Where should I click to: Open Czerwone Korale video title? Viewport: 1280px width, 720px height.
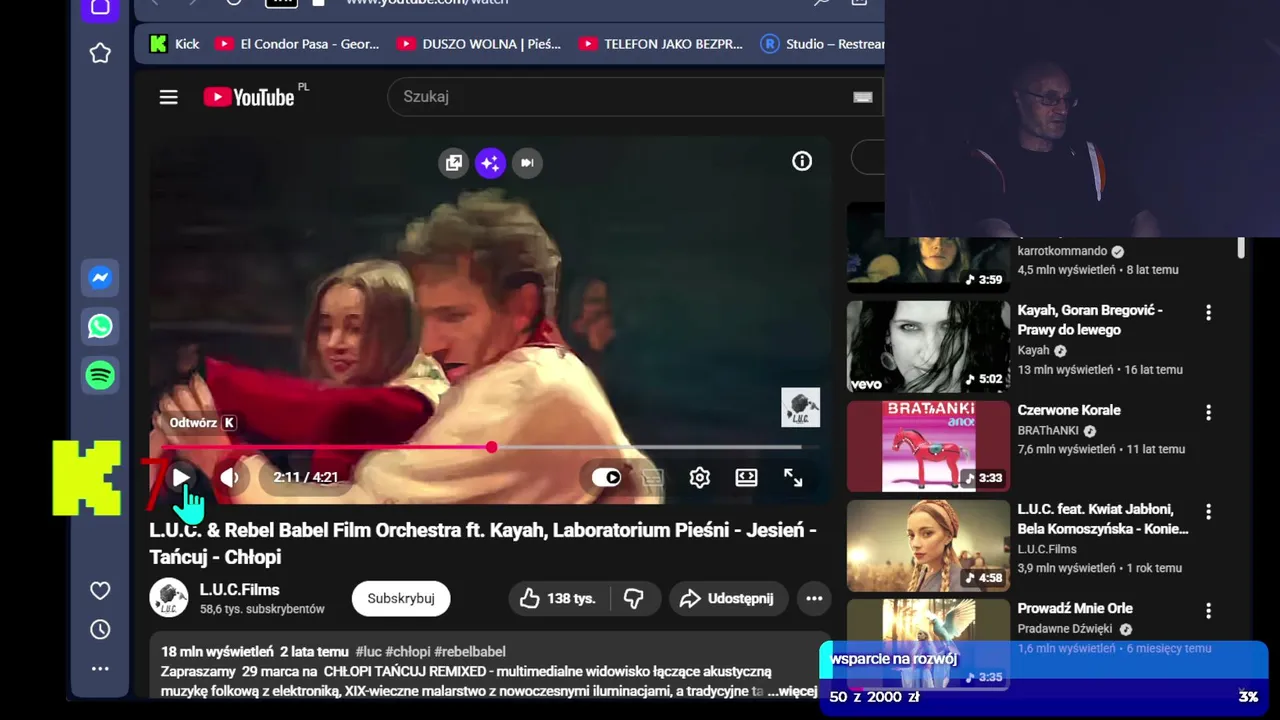click(x=1069, y=410)
